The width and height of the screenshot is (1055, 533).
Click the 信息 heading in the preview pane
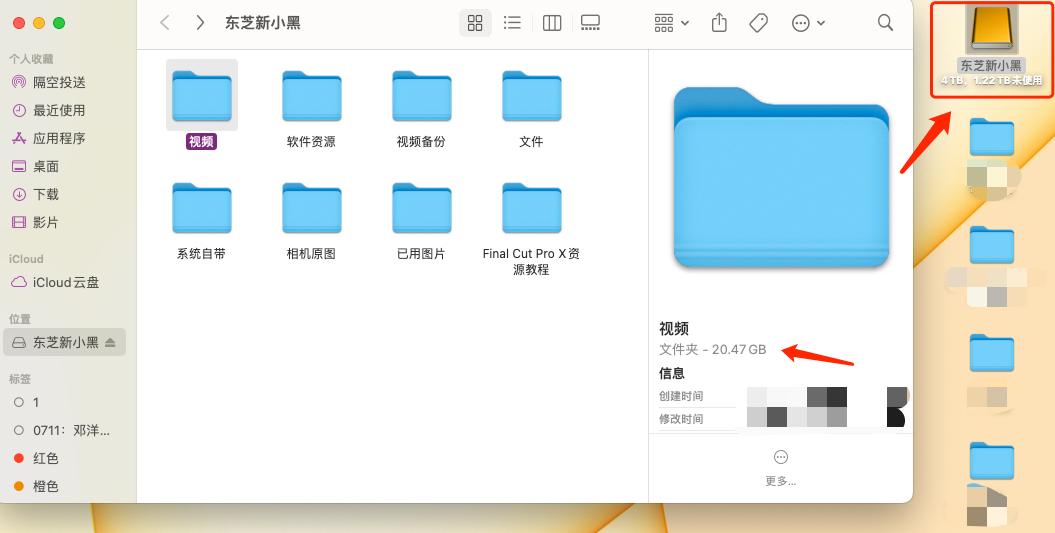point(671,373)
